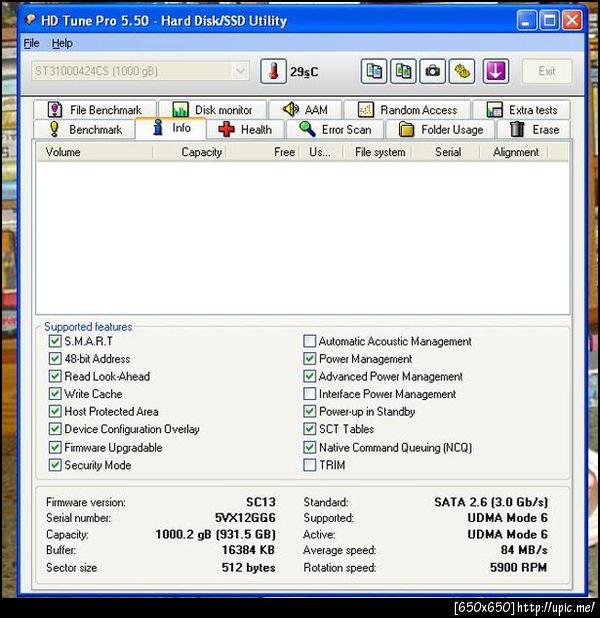Click the average speed value 84 MB/s
The height and width of the screenshot is (618, 600).
524,549
